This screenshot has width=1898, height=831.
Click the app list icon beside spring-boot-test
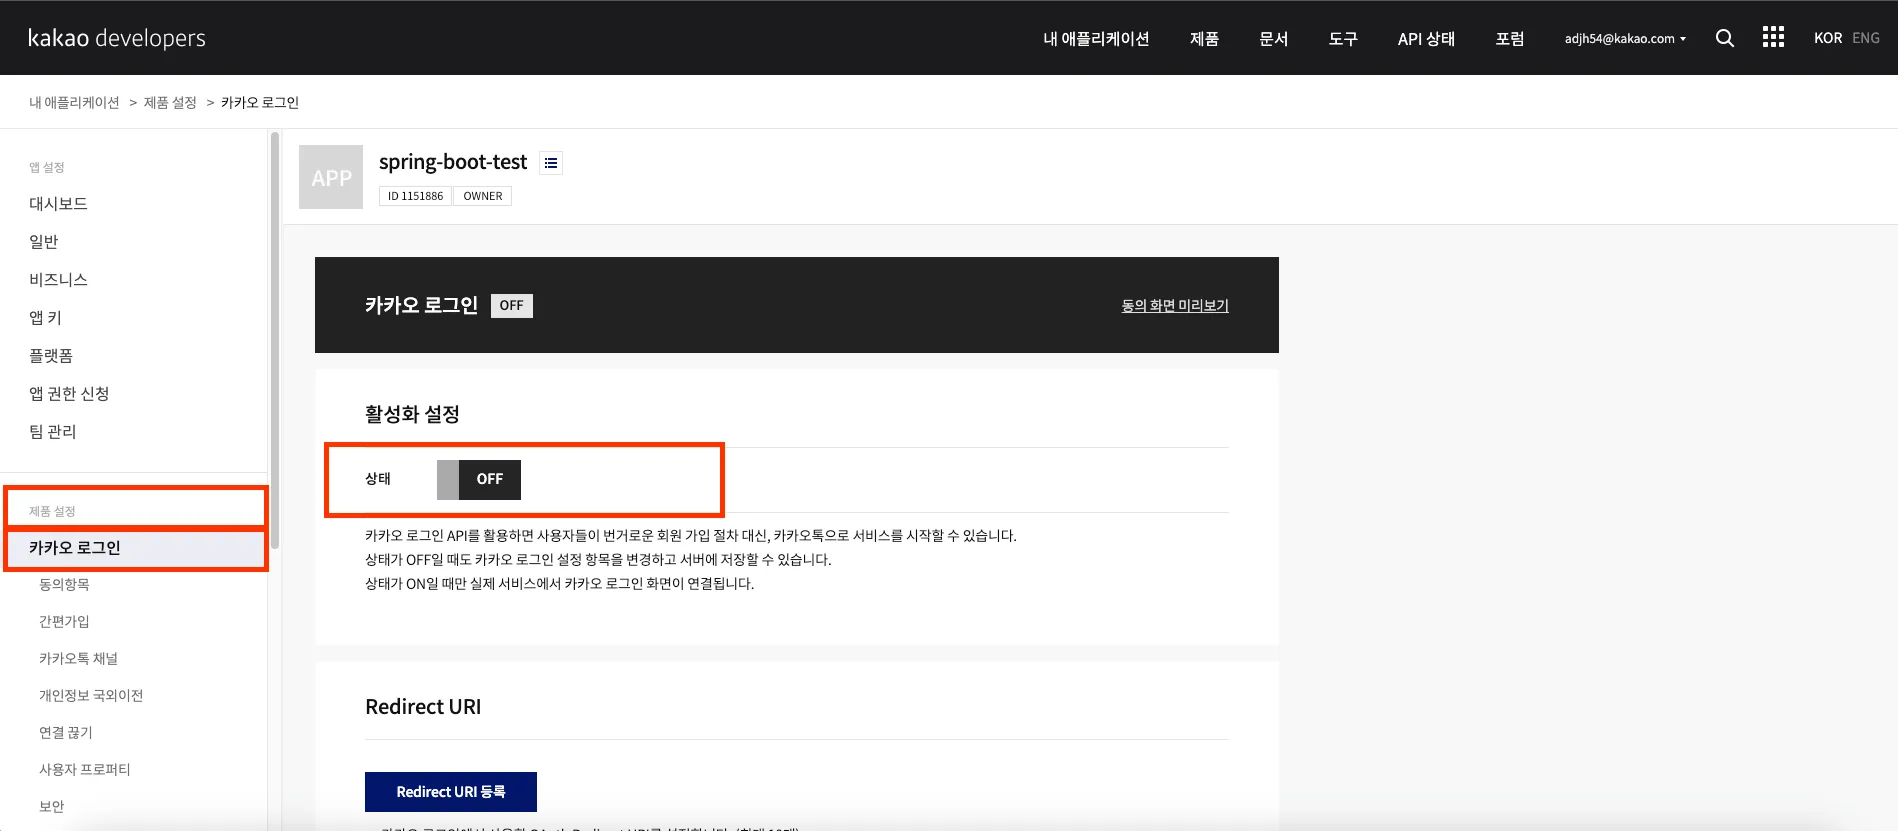pyautogui.click(x=551, y=163)
